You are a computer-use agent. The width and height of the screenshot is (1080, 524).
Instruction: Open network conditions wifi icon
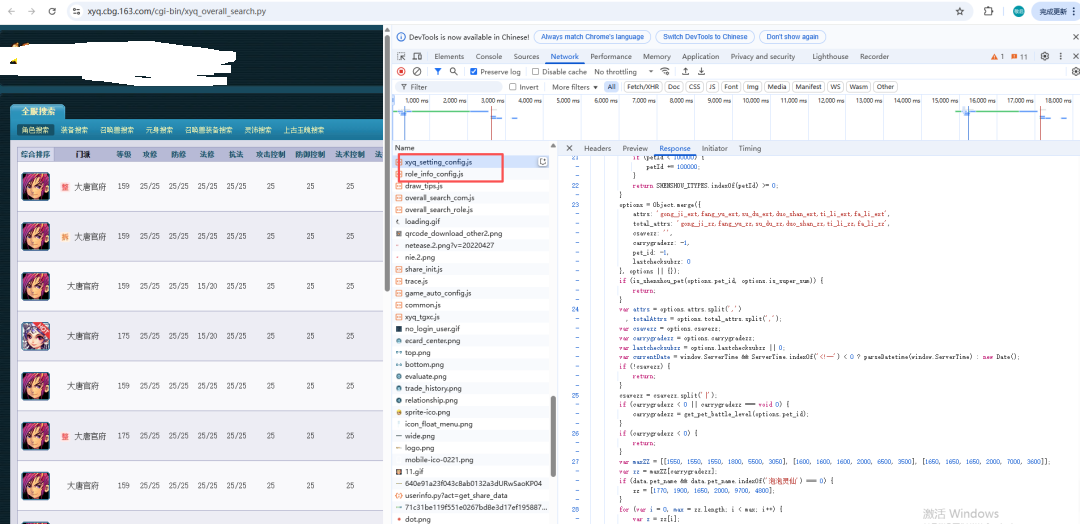tap(665, 72)
